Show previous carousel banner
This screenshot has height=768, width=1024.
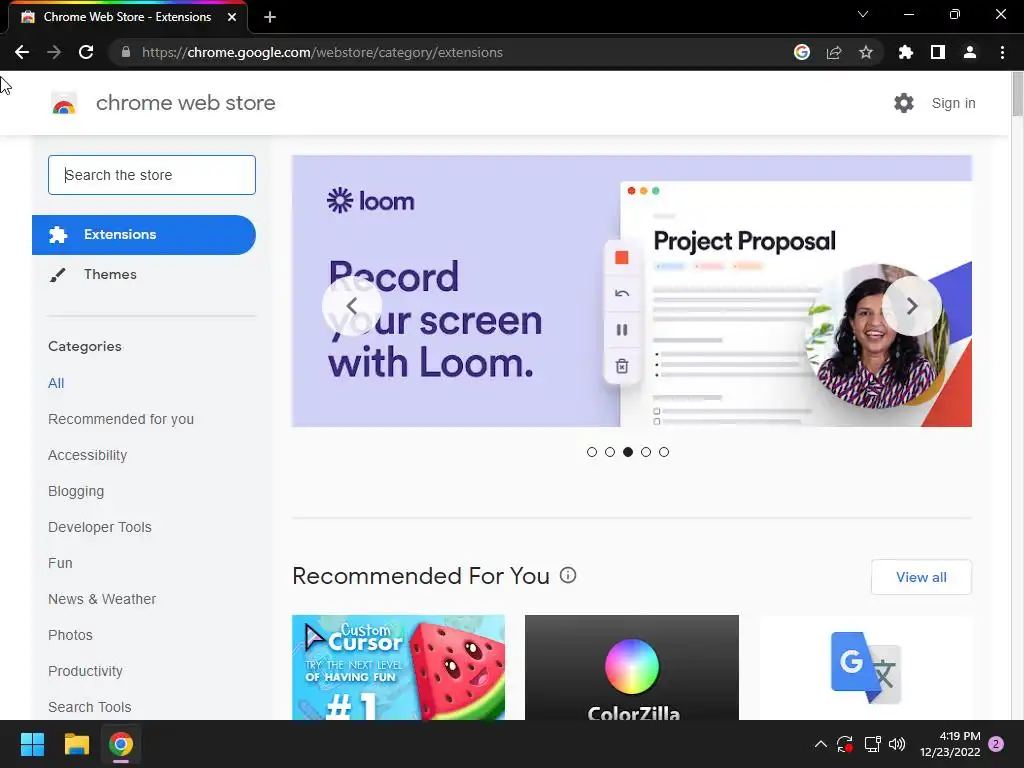[x=351, y=306]
